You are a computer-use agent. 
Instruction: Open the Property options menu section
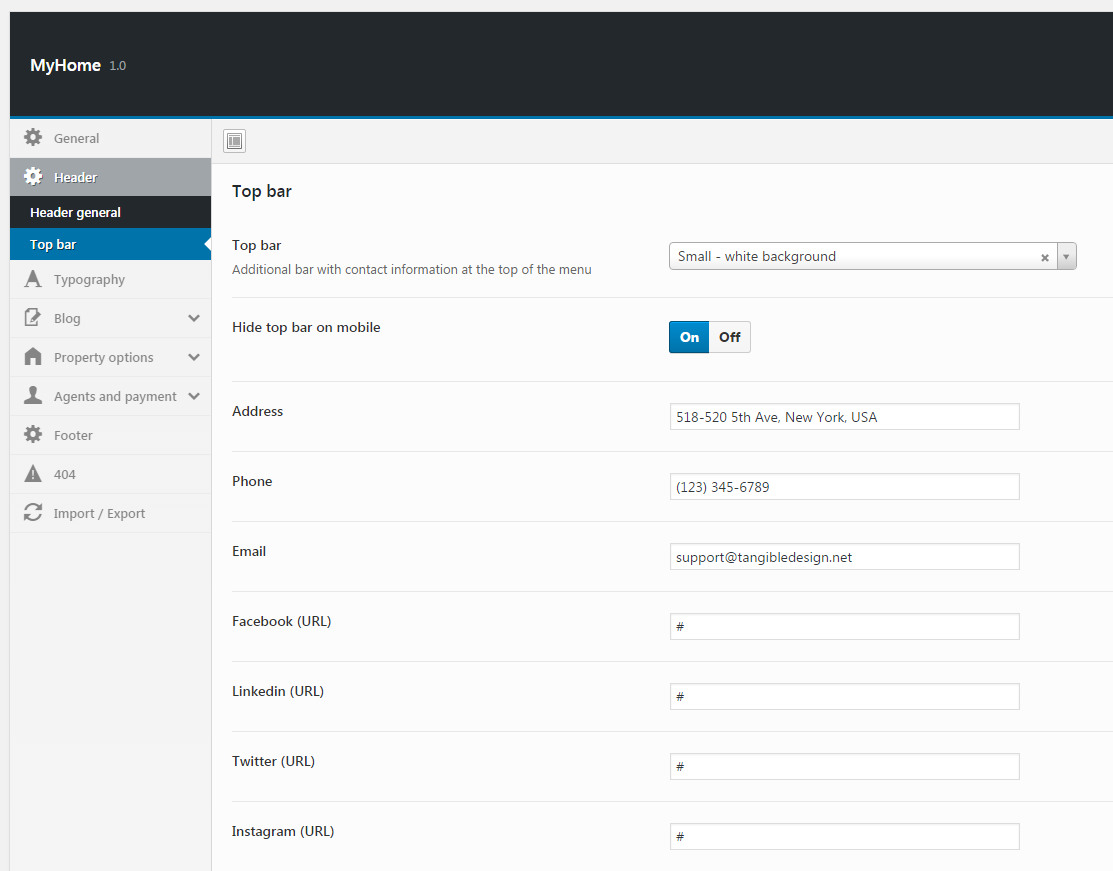pyautogui.click(x=111, y=357)
